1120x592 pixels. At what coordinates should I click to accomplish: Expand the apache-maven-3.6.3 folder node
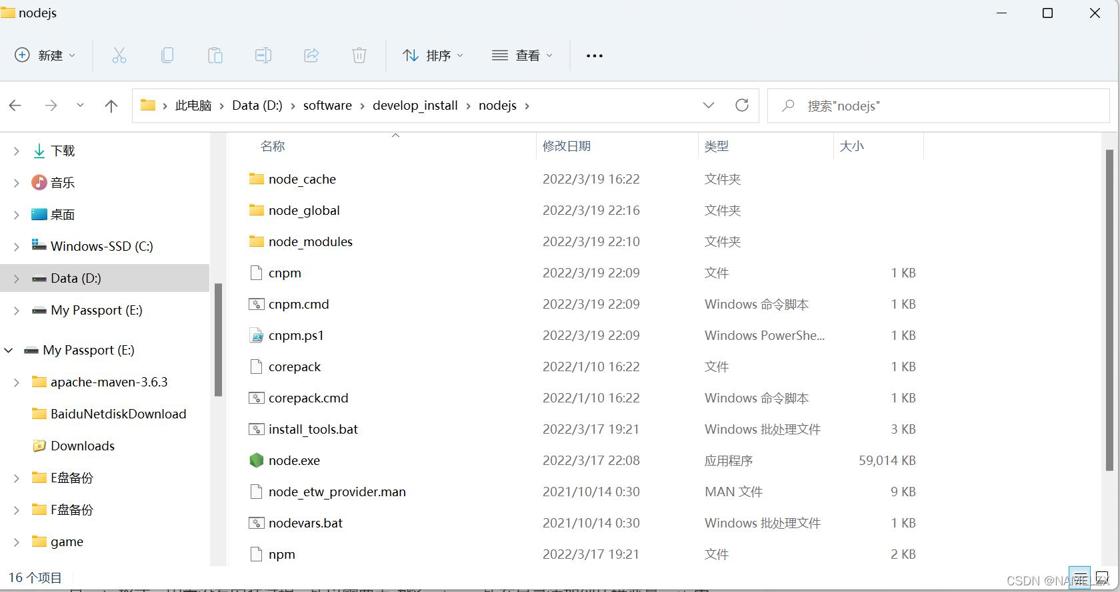pyautogui.click(x=16, y=382)
